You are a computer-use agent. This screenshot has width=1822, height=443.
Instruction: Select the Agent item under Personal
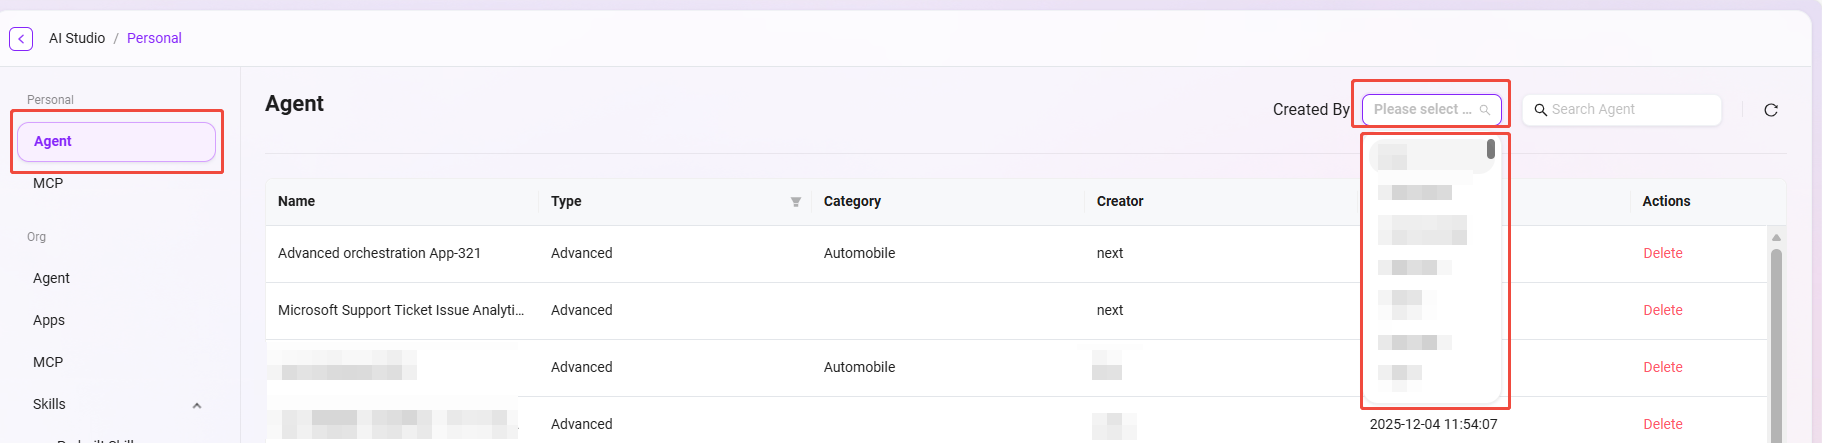point(116,141)
